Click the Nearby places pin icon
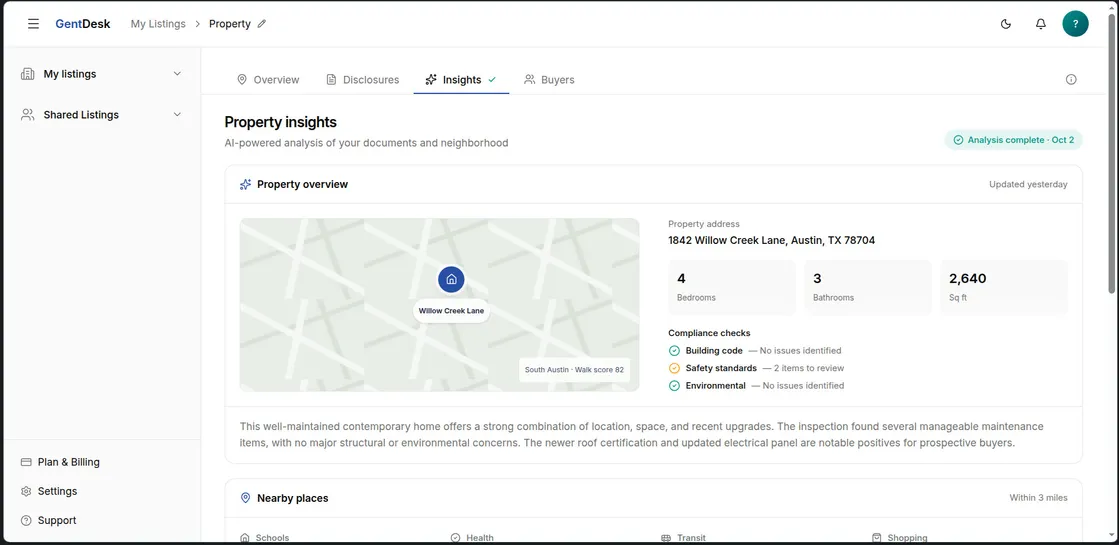The height and width of the screenshot is (545, 1119). (245, 498)
